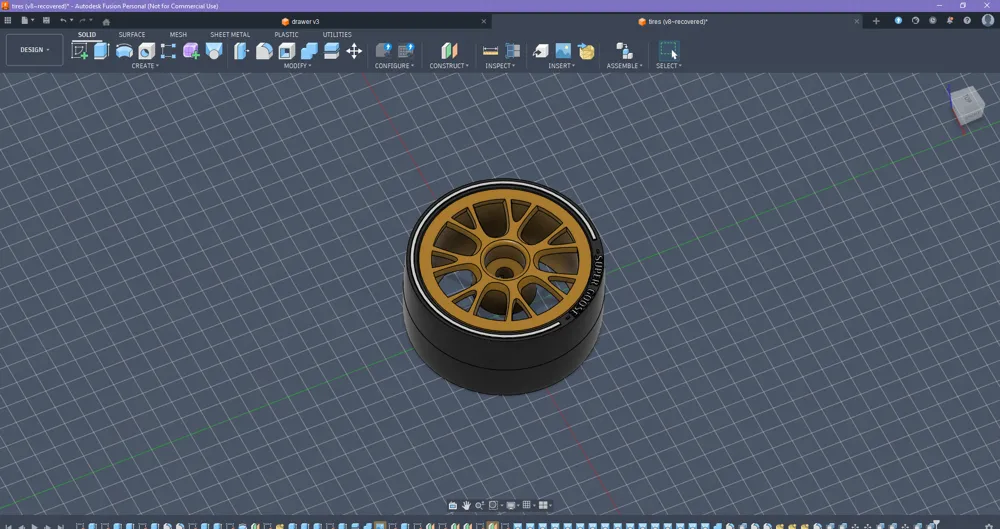Activate the Pan hand tool
Screen dimensions: 1000x529
tap(466, 505)
